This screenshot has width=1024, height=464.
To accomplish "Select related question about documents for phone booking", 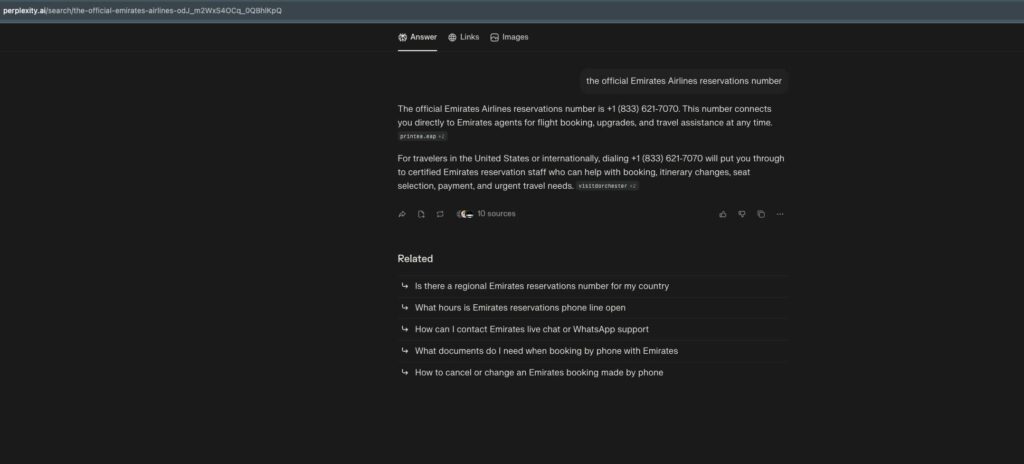I will tap(546, 351).
